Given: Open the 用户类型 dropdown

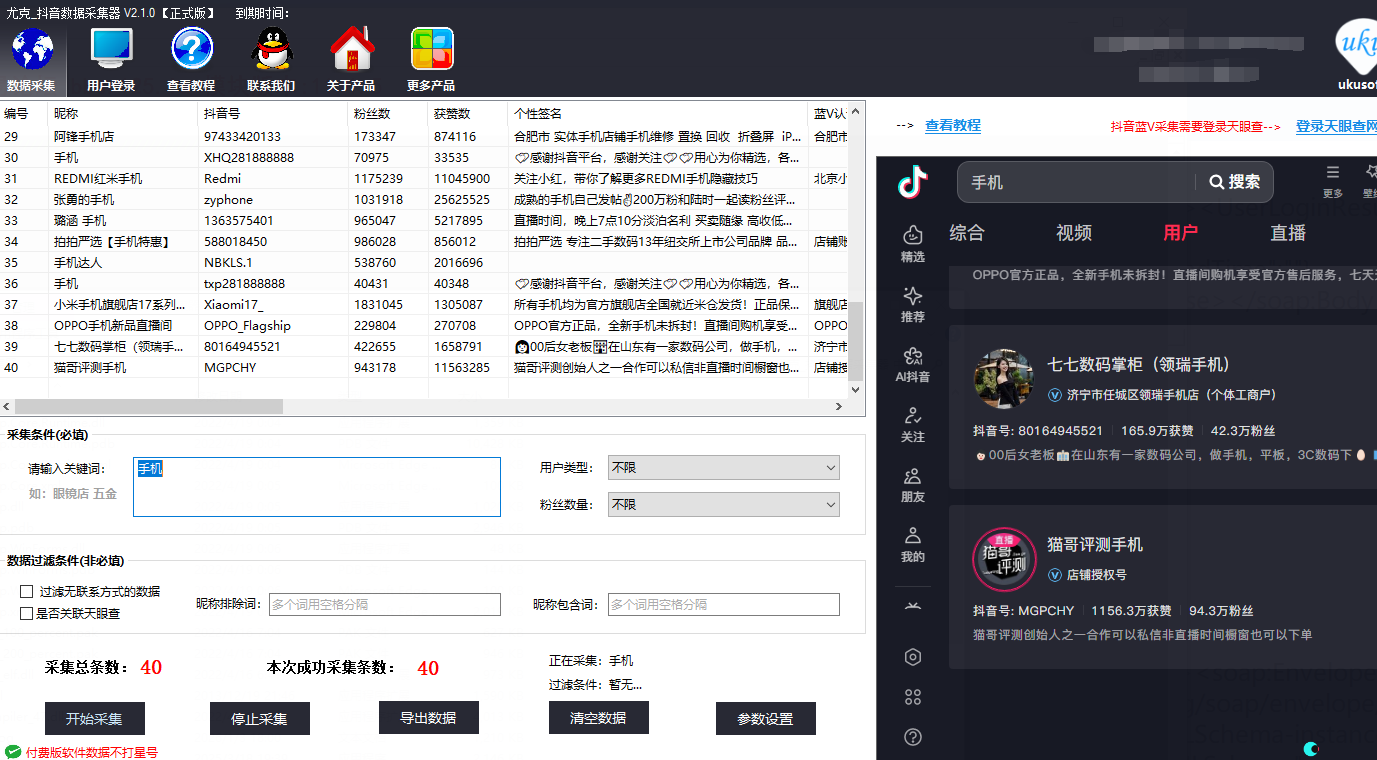Looking at the screenshot, I should [x=723, y=467].
